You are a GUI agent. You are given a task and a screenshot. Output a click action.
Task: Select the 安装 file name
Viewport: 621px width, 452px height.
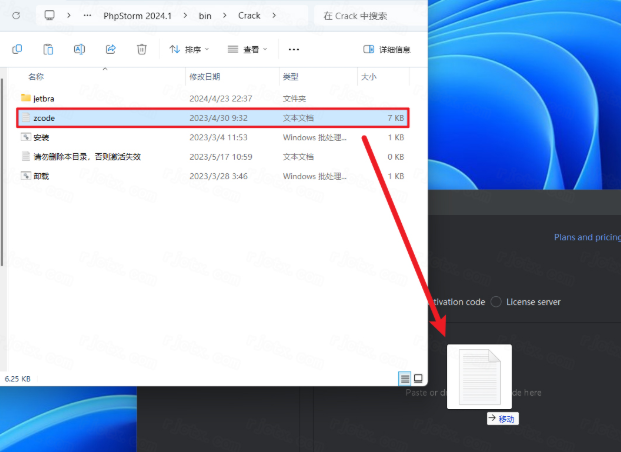click(x=41, y=137)
